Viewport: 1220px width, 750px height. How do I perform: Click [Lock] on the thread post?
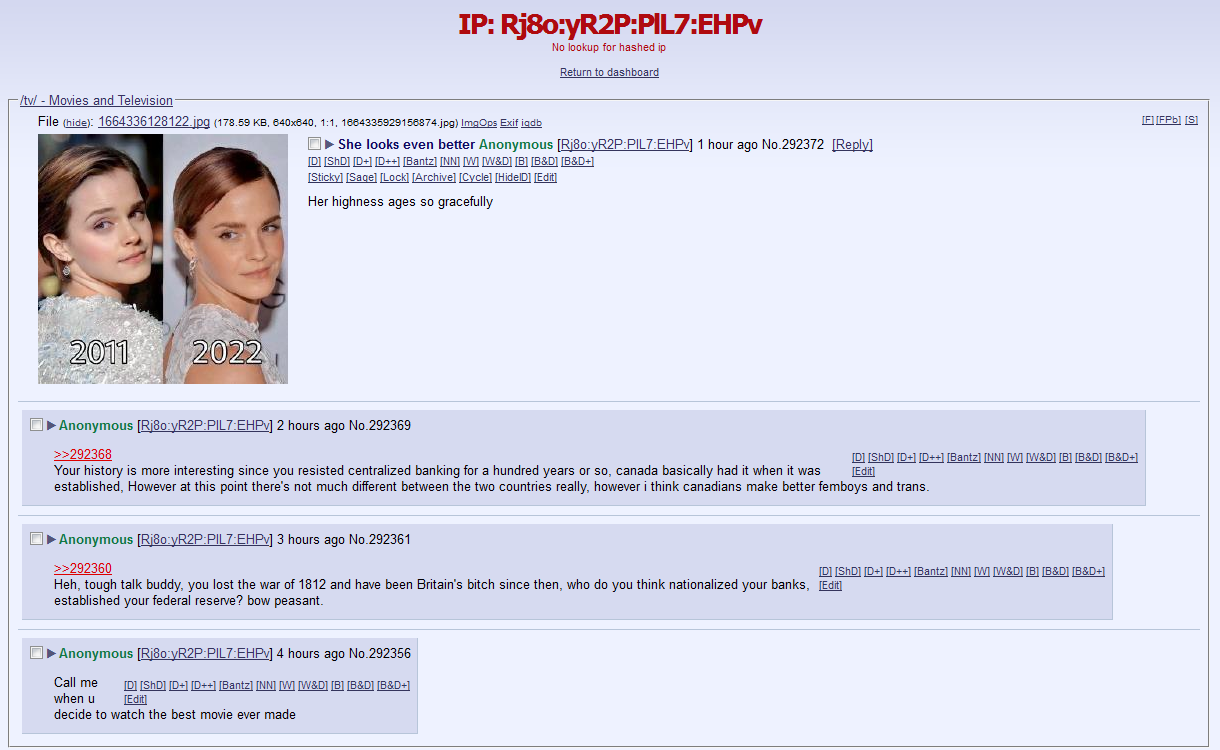tap(394, 178)
